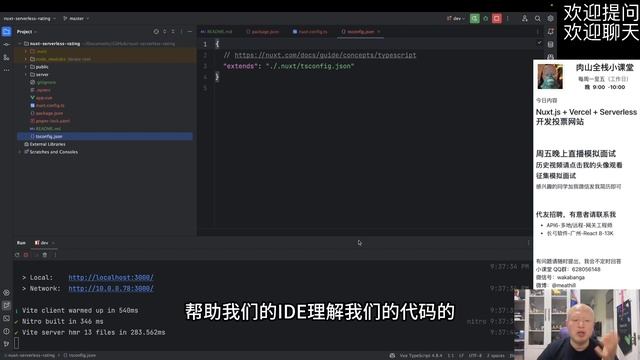The height and width of the screenshot is (360, 640).
Task: Show more tool windows ellipsis icon
Action: tap(7, 70)
